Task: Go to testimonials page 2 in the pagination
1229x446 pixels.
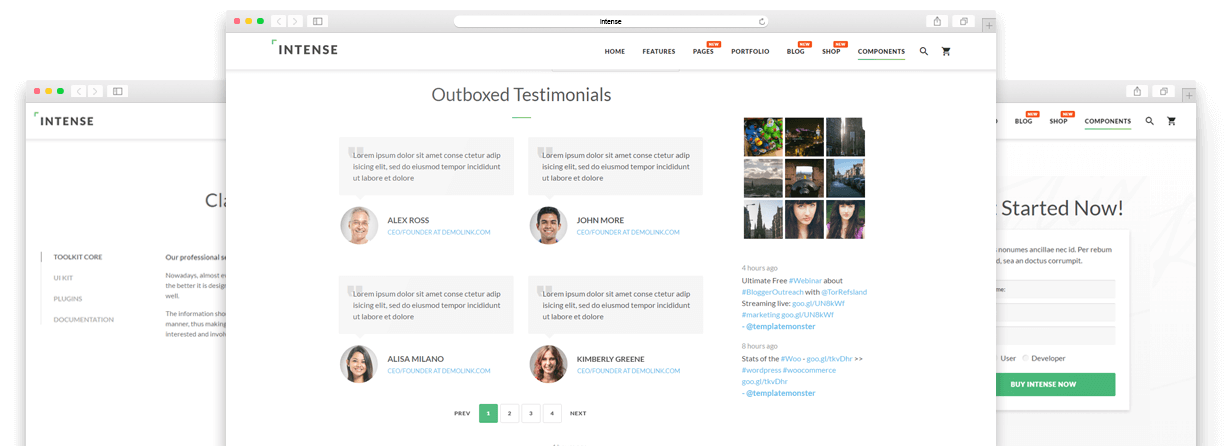Action: (510, 413)
